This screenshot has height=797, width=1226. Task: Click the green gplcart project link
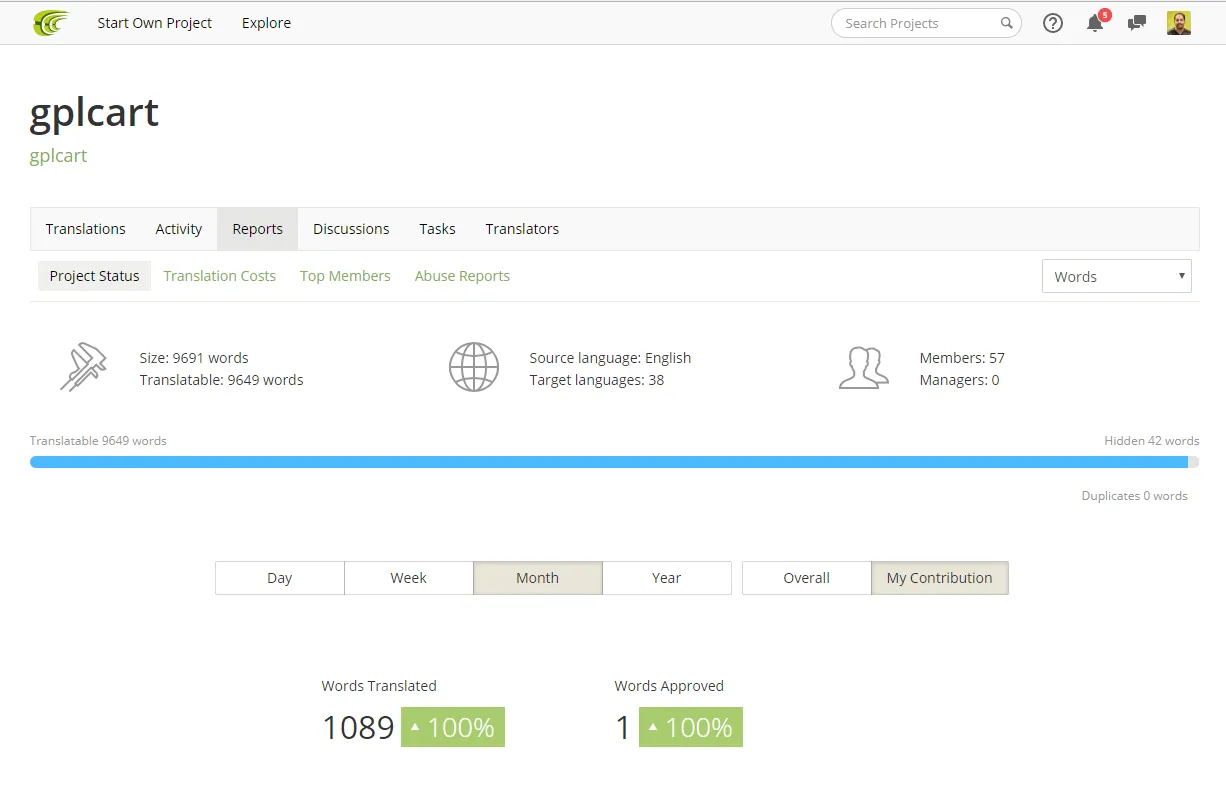pyautogui.click(x=58, y=156)
